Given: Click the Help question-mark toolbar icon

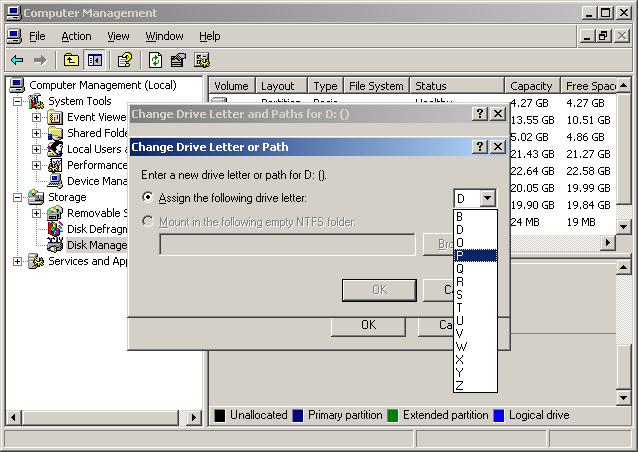Looking at the screenshot, I should [x=125, y=61].
